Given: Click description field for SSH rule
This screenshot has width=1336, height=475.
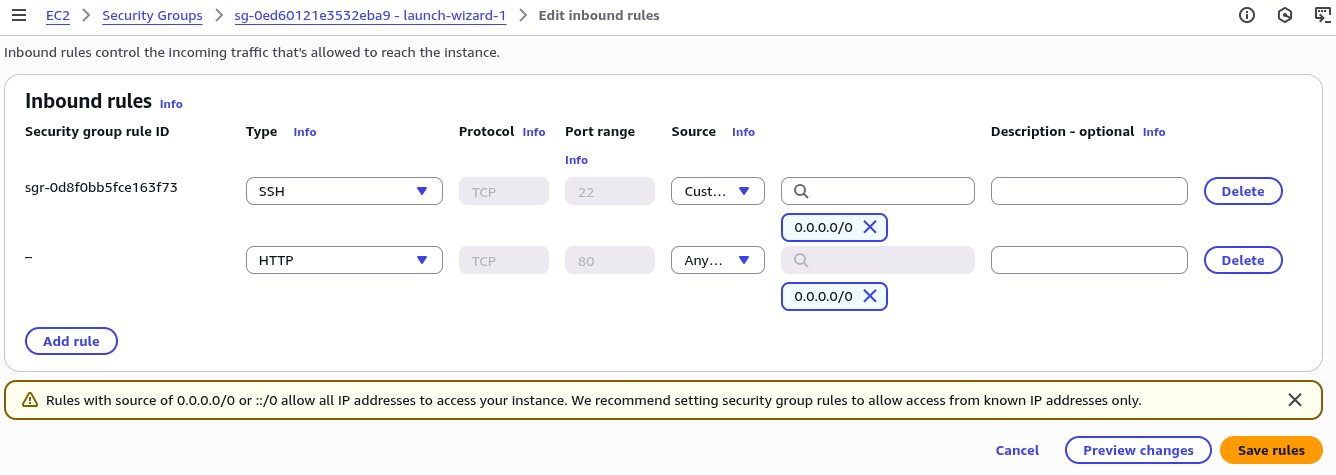Looking at the screenshot, I should tap(1089, 191).
